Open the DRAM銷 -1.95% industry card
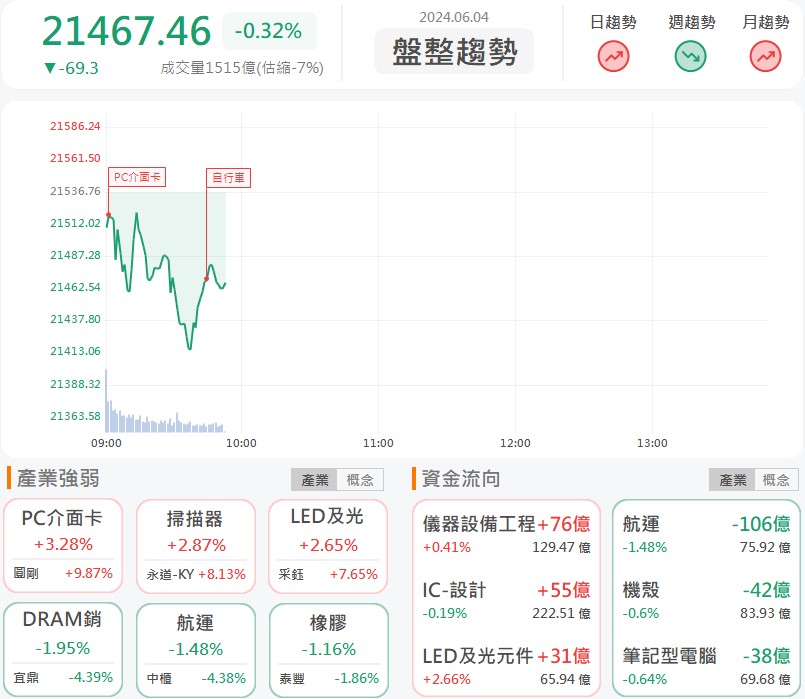The image size is (805, 699). [x=63, y=650]
